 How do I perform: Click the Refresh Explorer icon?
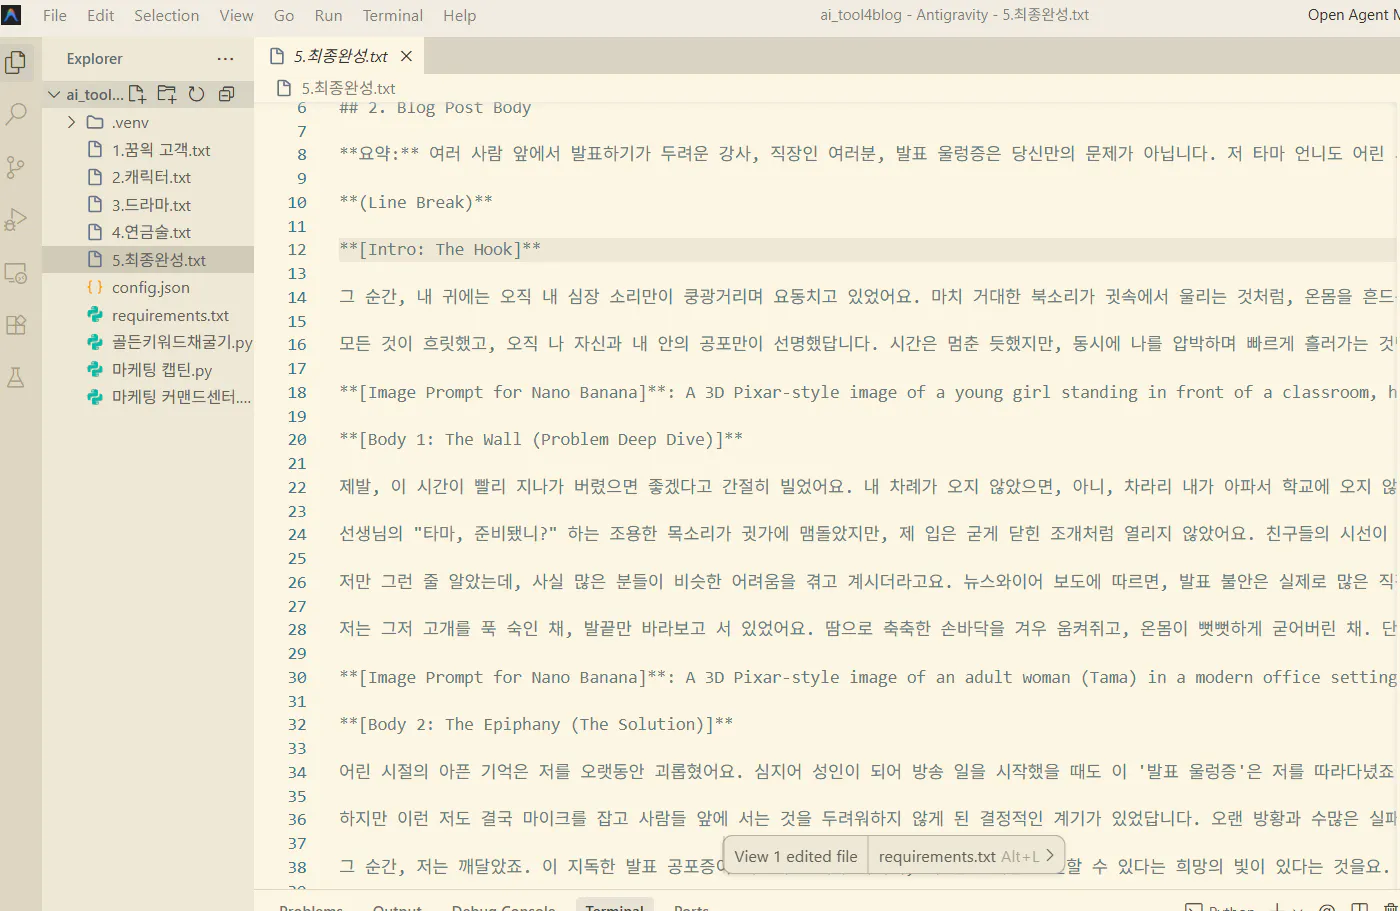coord(196,94)
